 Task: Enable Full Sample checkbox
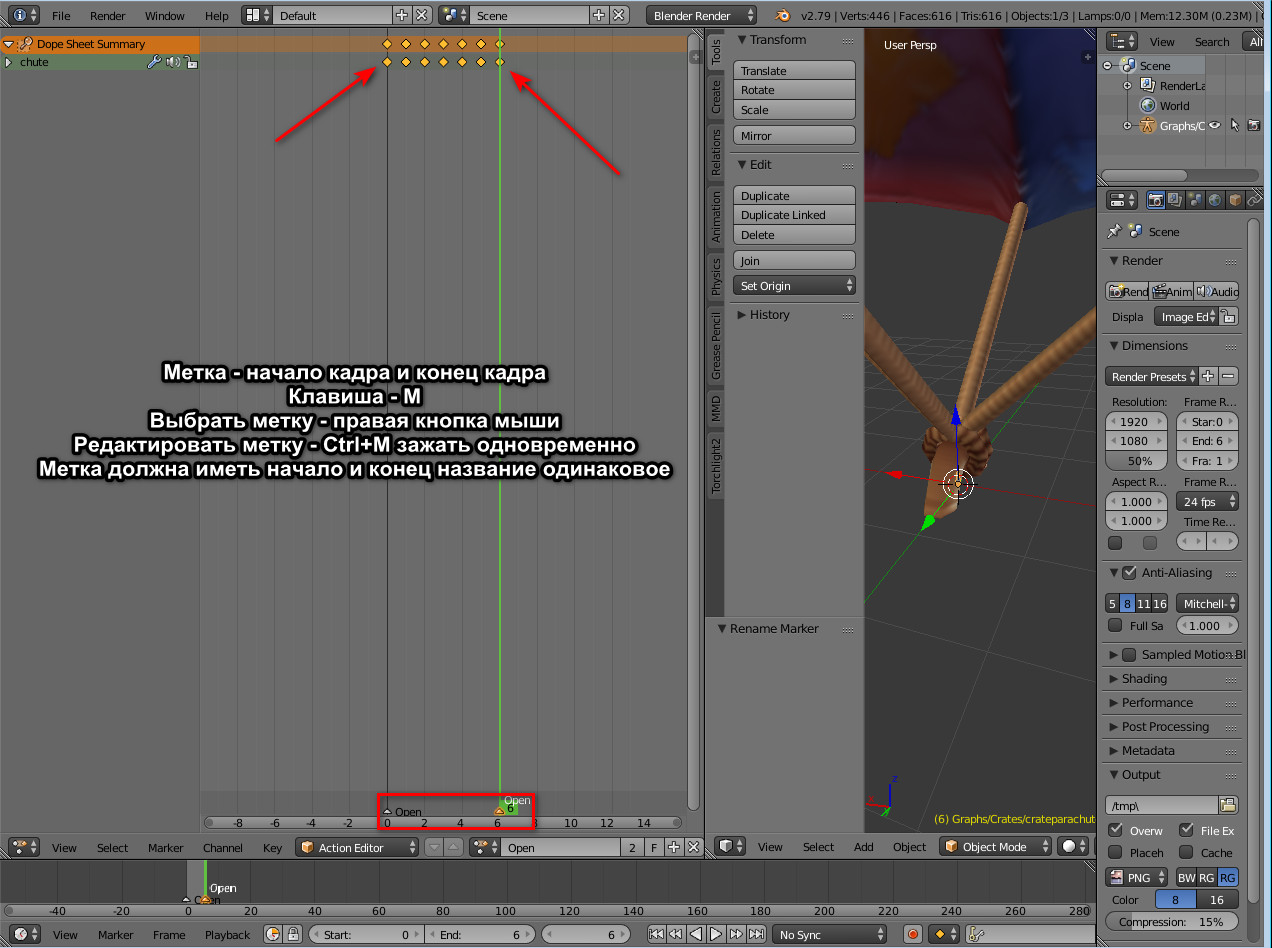pyautogui.click(x=1115, y=625)
